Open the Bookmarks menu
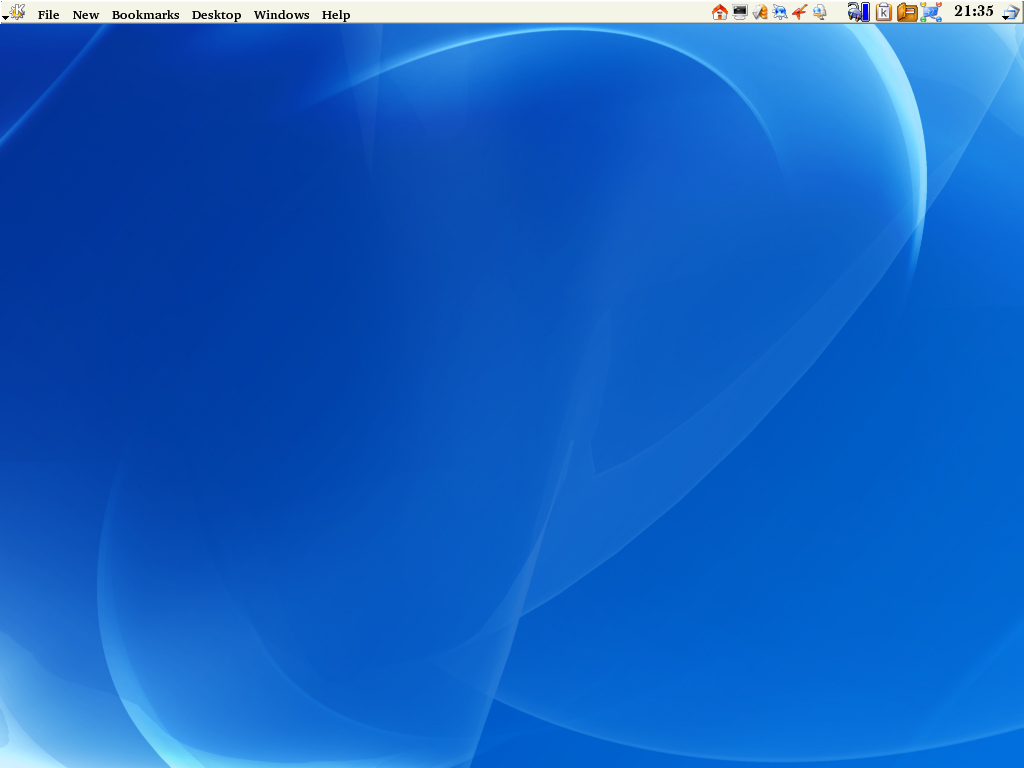This screenshot has width=1024, height=768. pyautogui.click(x=145, y=14)
